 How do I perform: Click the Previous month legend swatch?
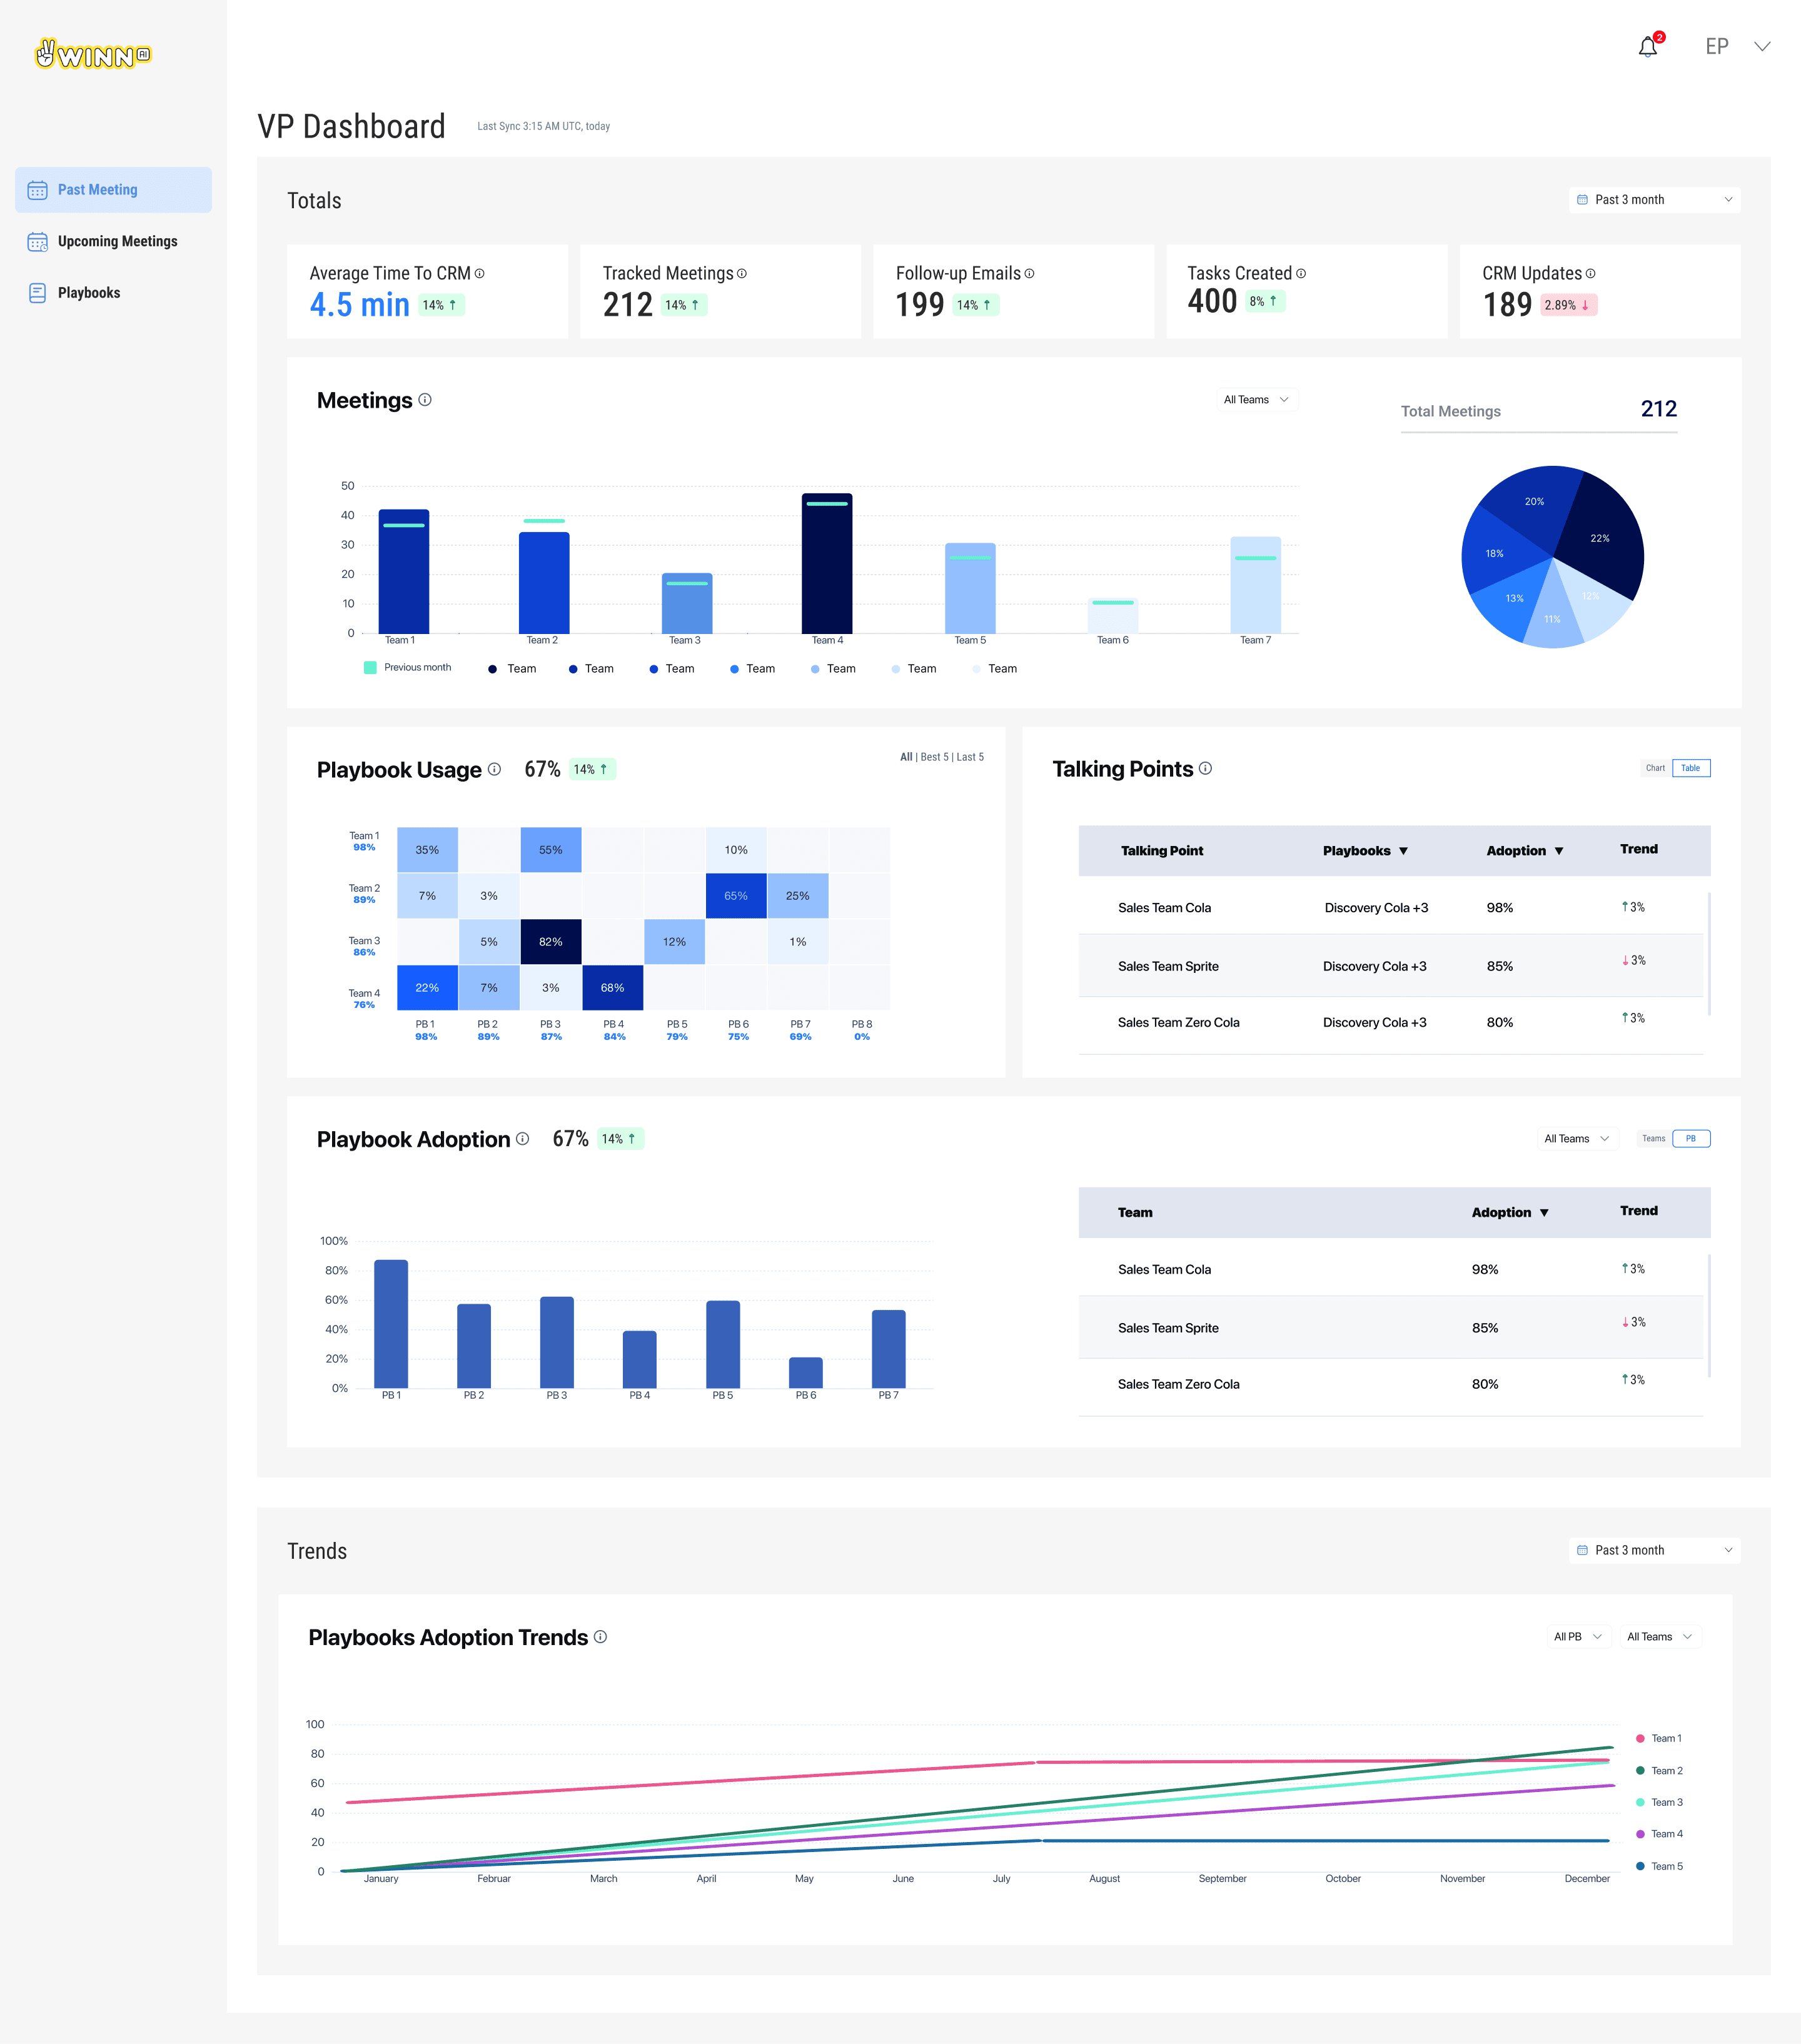(370, 667)
